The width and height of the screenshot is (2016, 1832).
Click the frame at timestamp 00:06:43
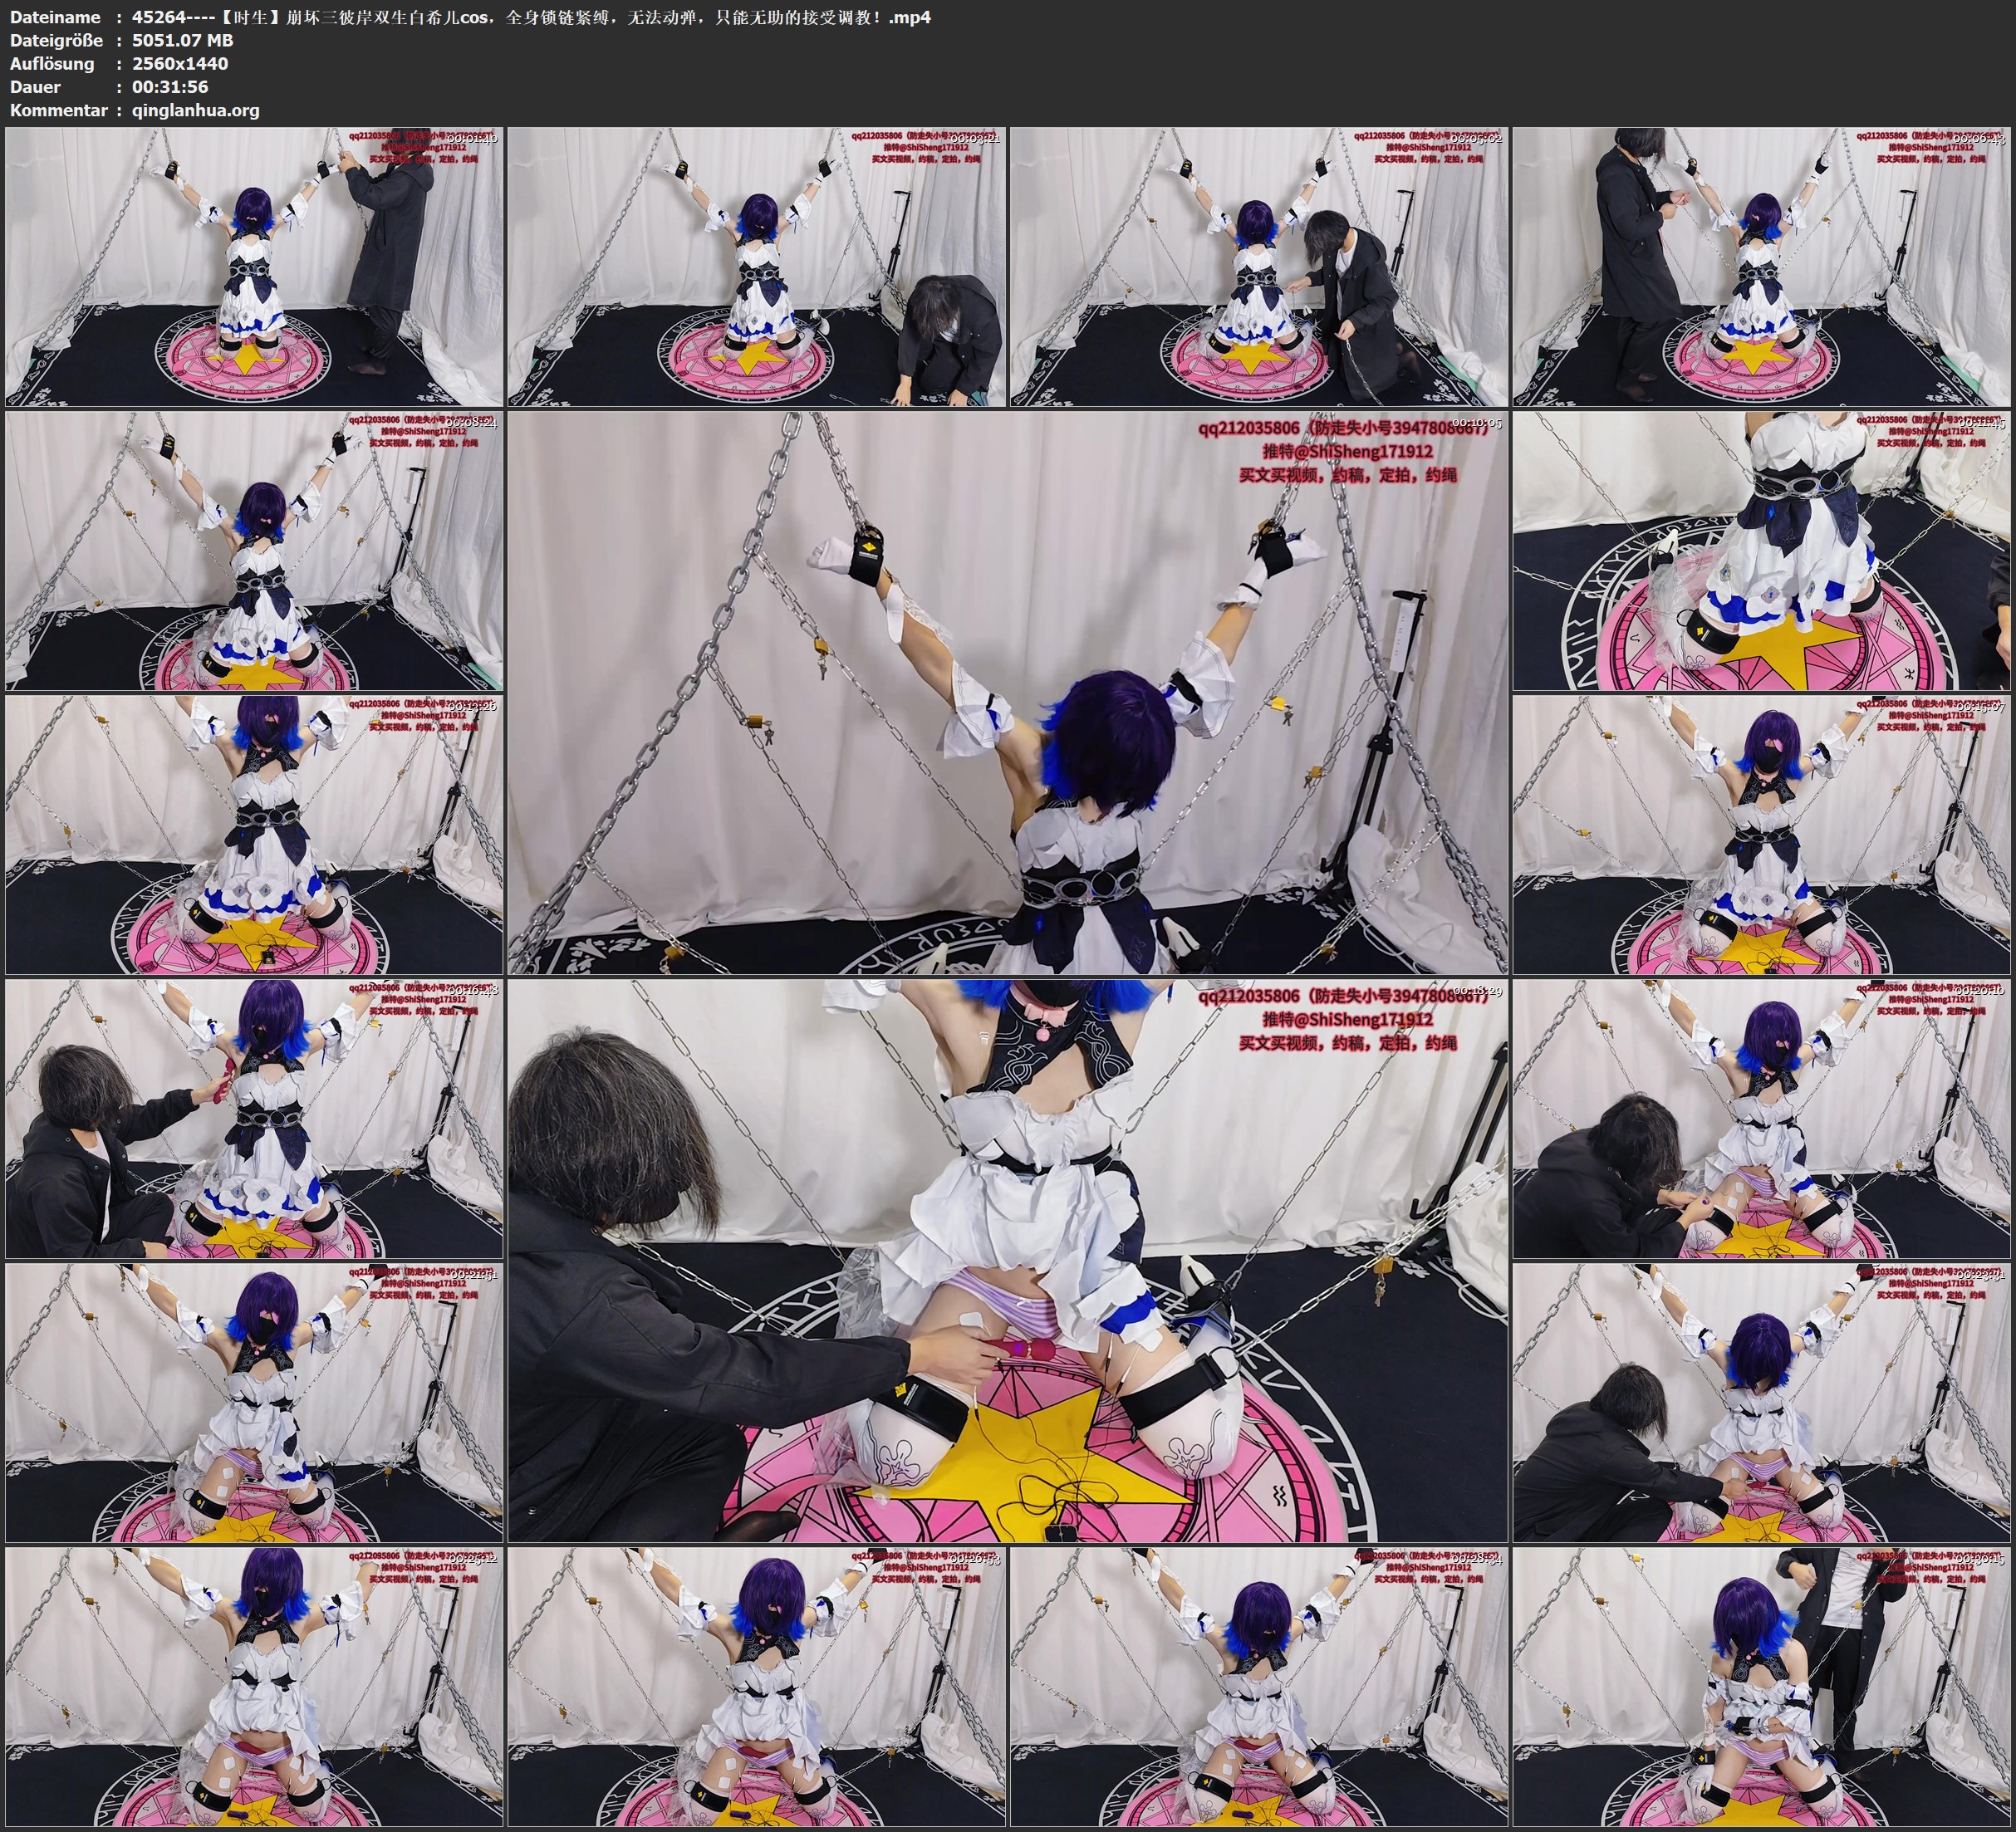click(x=1762, y=266)
